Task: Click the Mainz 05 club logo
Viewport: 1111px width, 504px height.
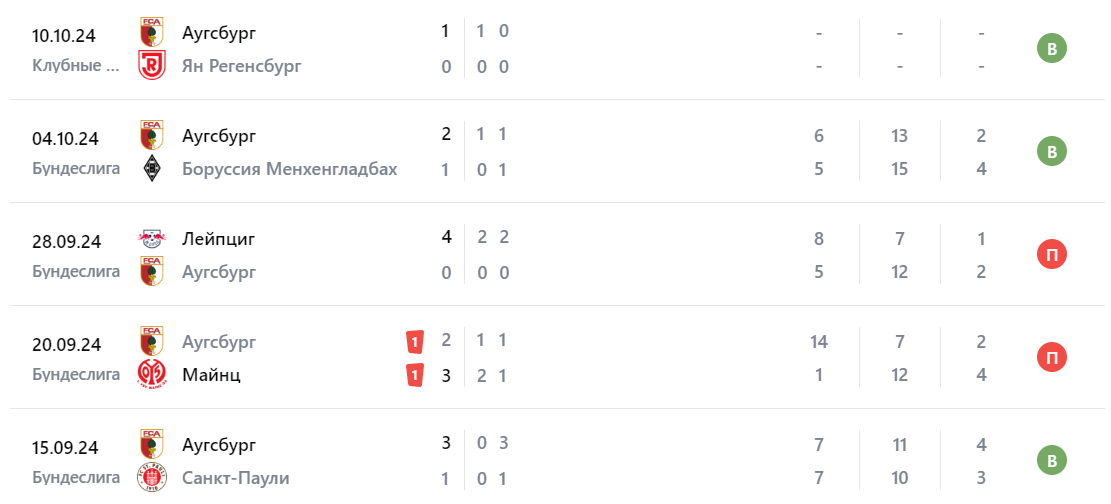Action: point(152,375)
